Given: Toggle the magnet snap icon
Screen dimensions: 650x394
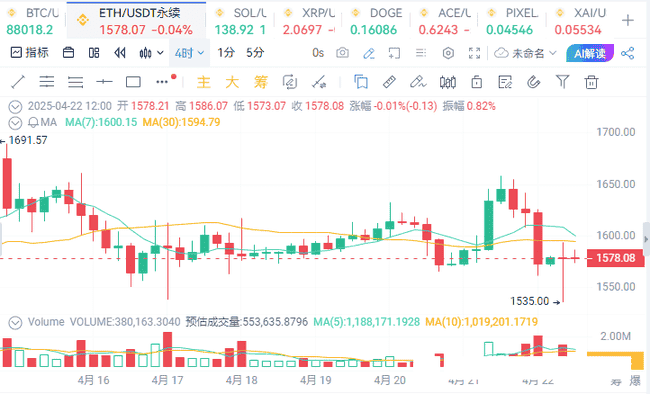Looking at the screenshot, I should coord(534,82).
